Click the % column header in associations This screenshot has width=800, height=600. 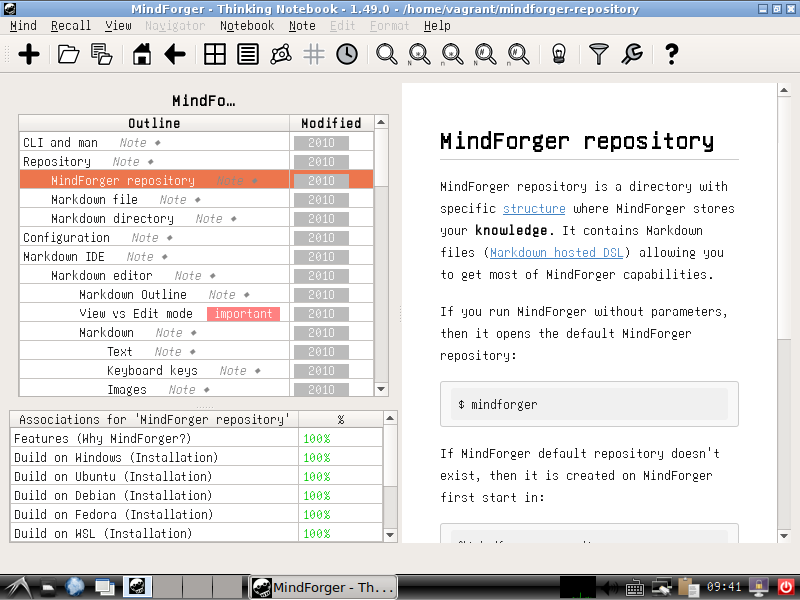point(340,419)
